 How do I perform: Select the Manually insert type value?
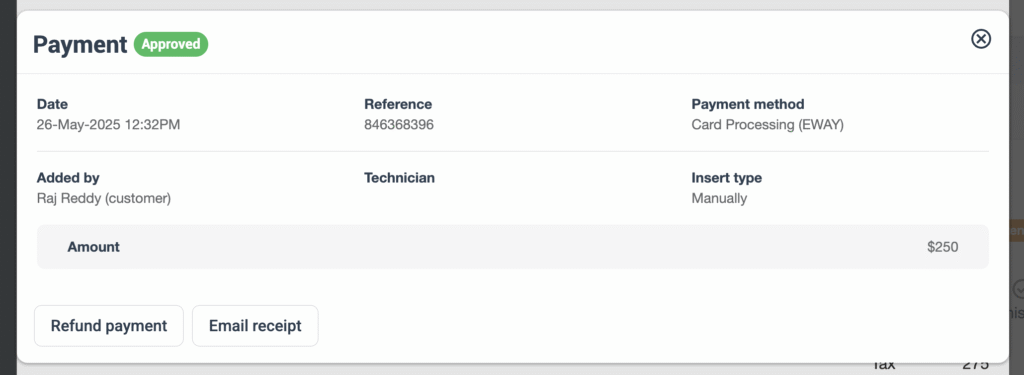pyautogui.click(x=719, y=198)
